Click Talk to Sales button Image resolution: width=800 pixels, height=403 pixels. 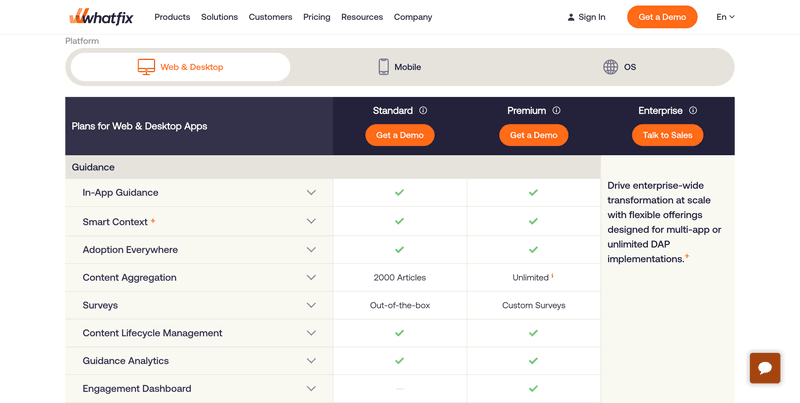tap(667, 135)
